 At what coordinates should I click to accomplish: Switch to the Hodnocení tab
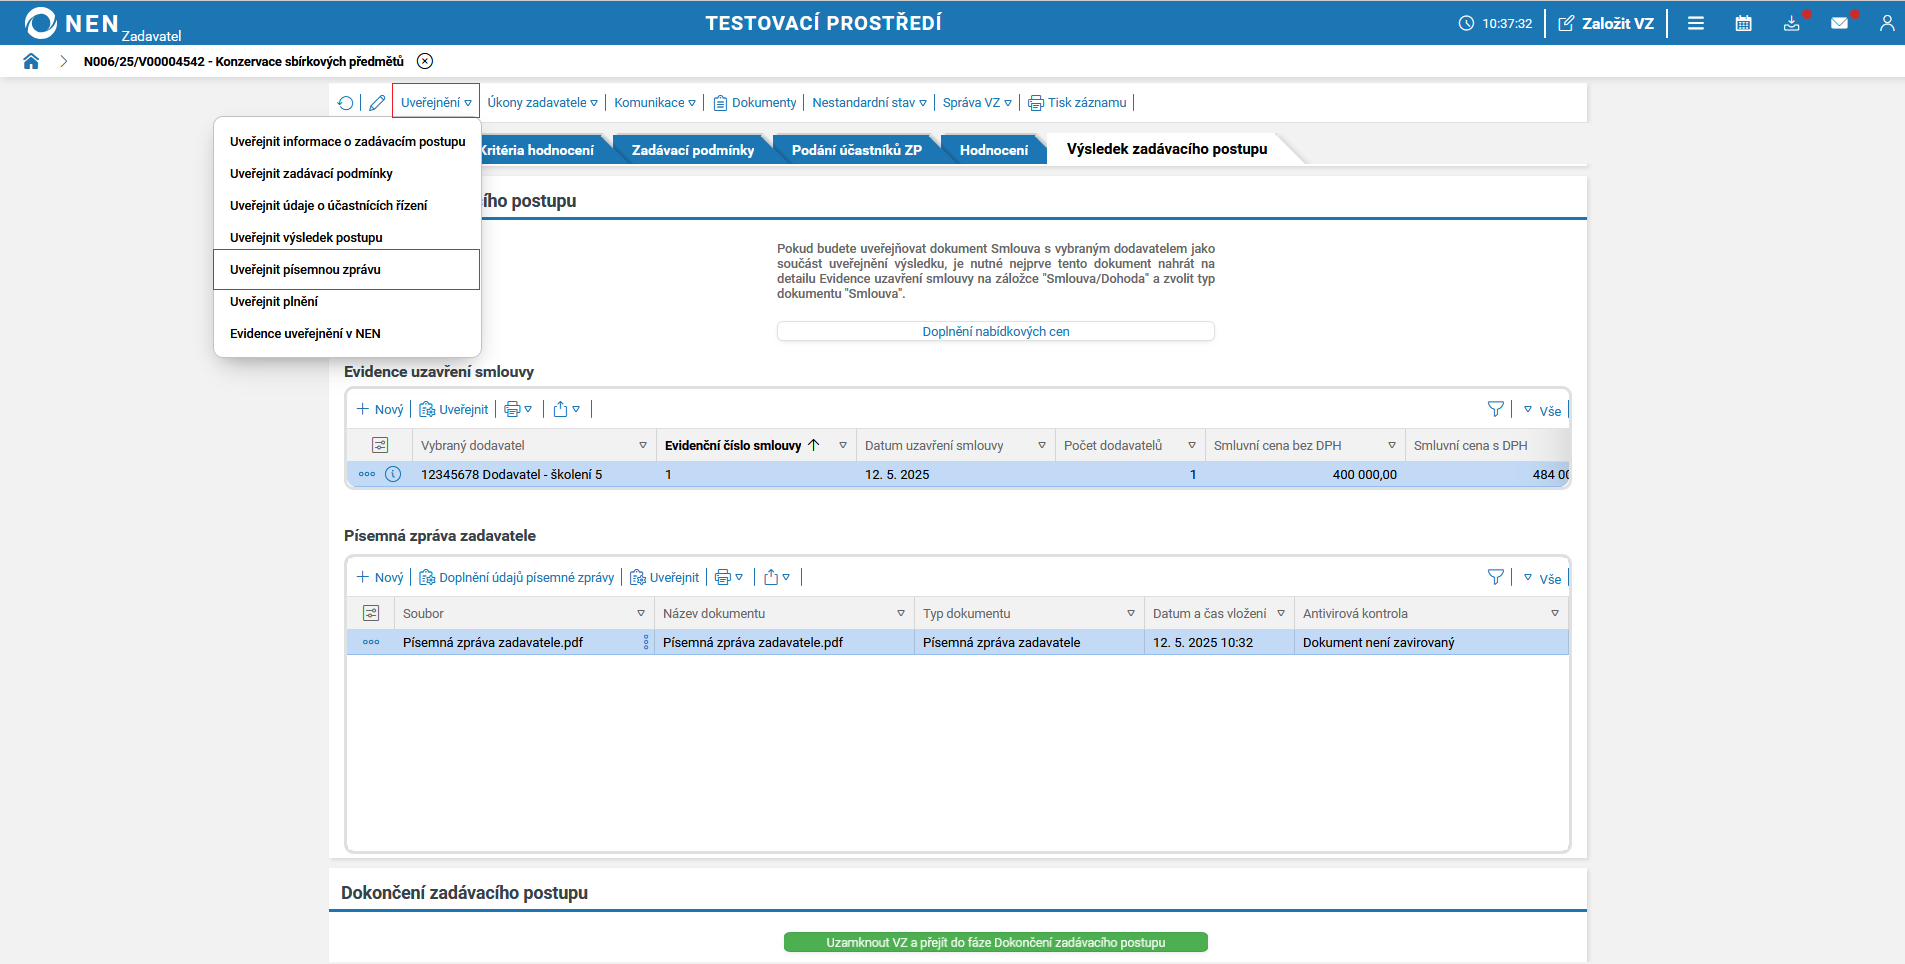[993, 150]
